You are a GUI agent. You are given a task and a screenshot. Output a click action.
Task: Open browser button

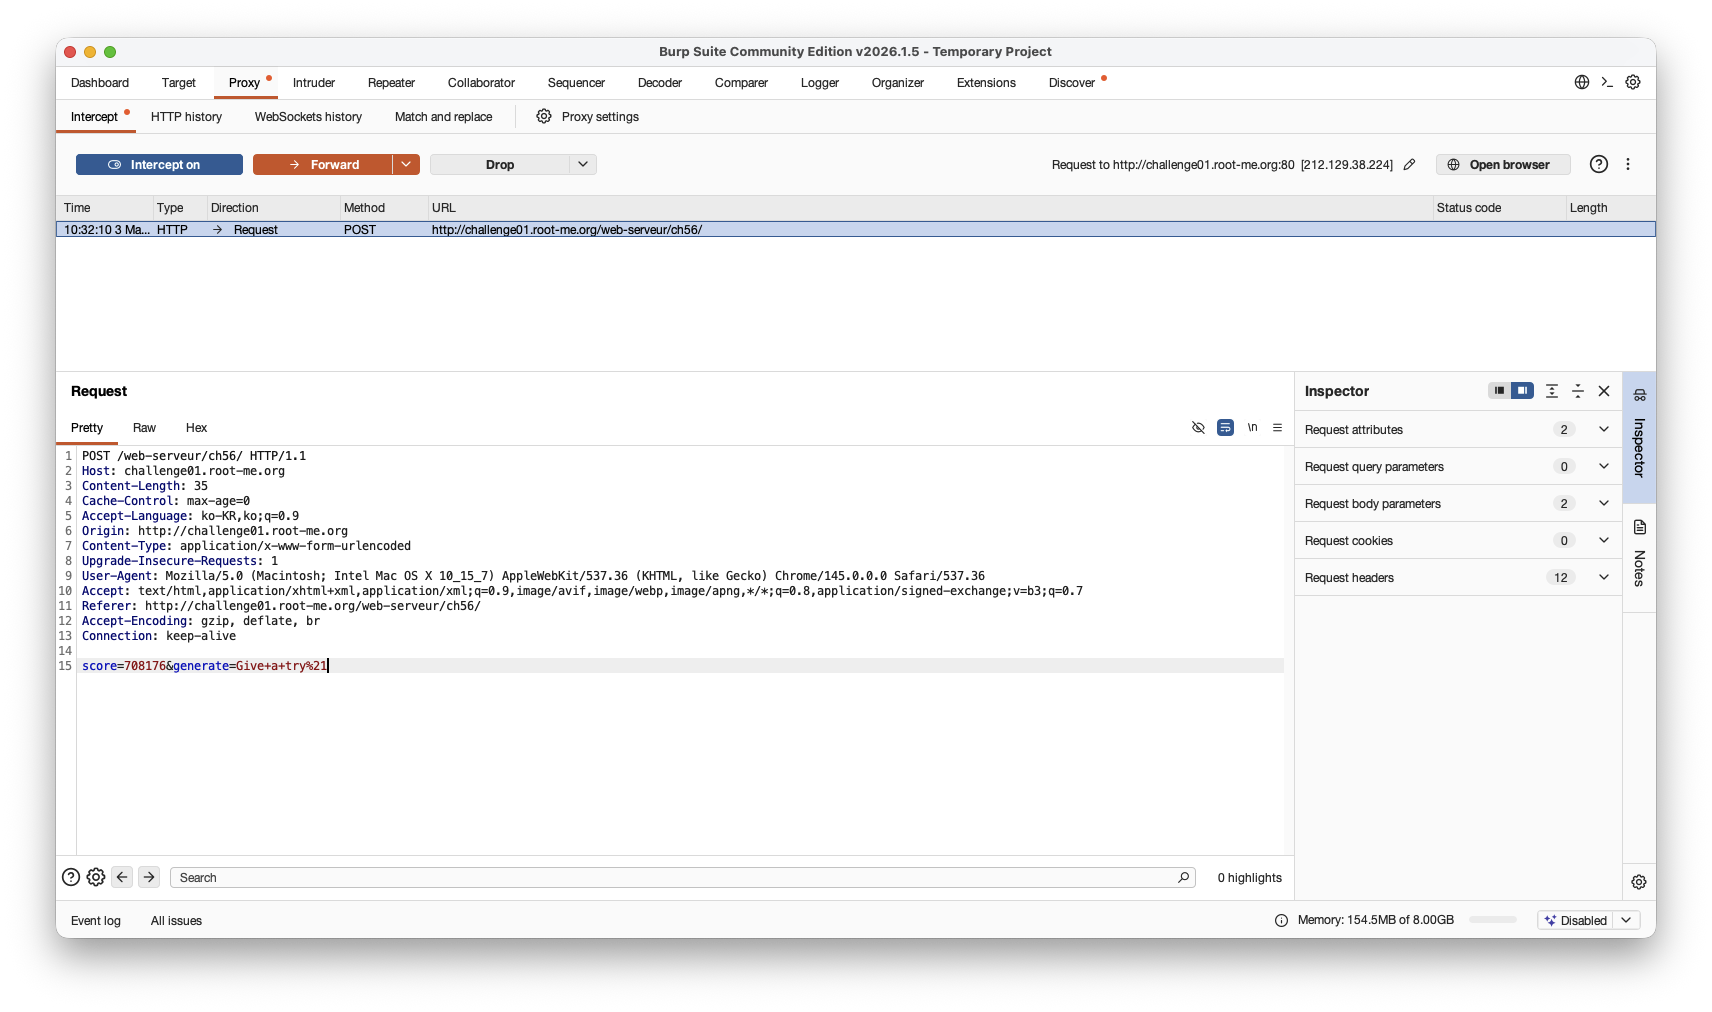(1503, 164)
